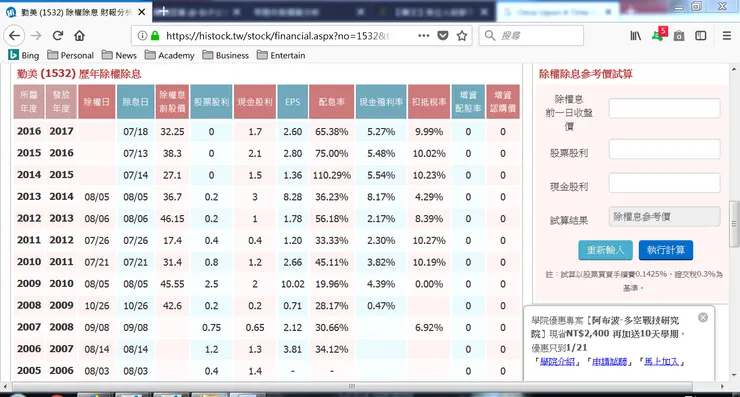The height and width of the screenshot is (397, 740).
Task: Close the advertisement popup
Action: [703, 318]
